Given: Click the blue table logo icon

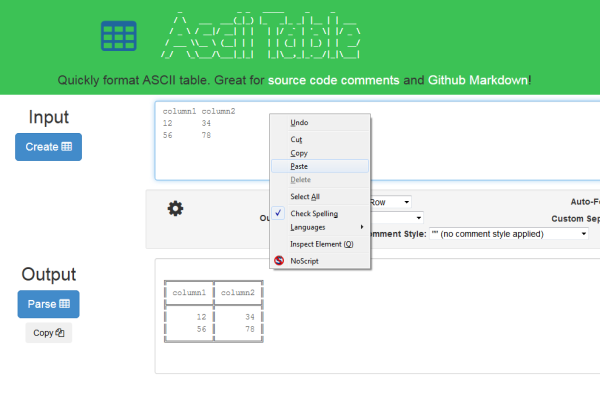Looking at the screenshot, I should click(x=118, y=37).
